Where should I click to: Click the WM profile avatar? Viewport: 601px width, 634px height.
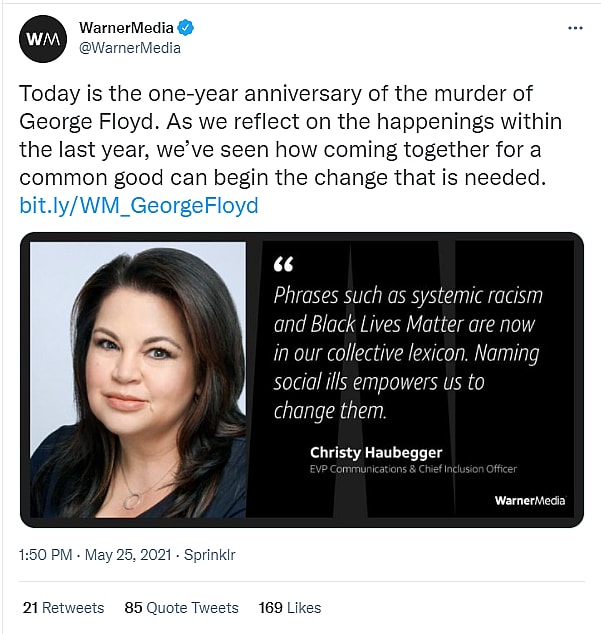43,37
